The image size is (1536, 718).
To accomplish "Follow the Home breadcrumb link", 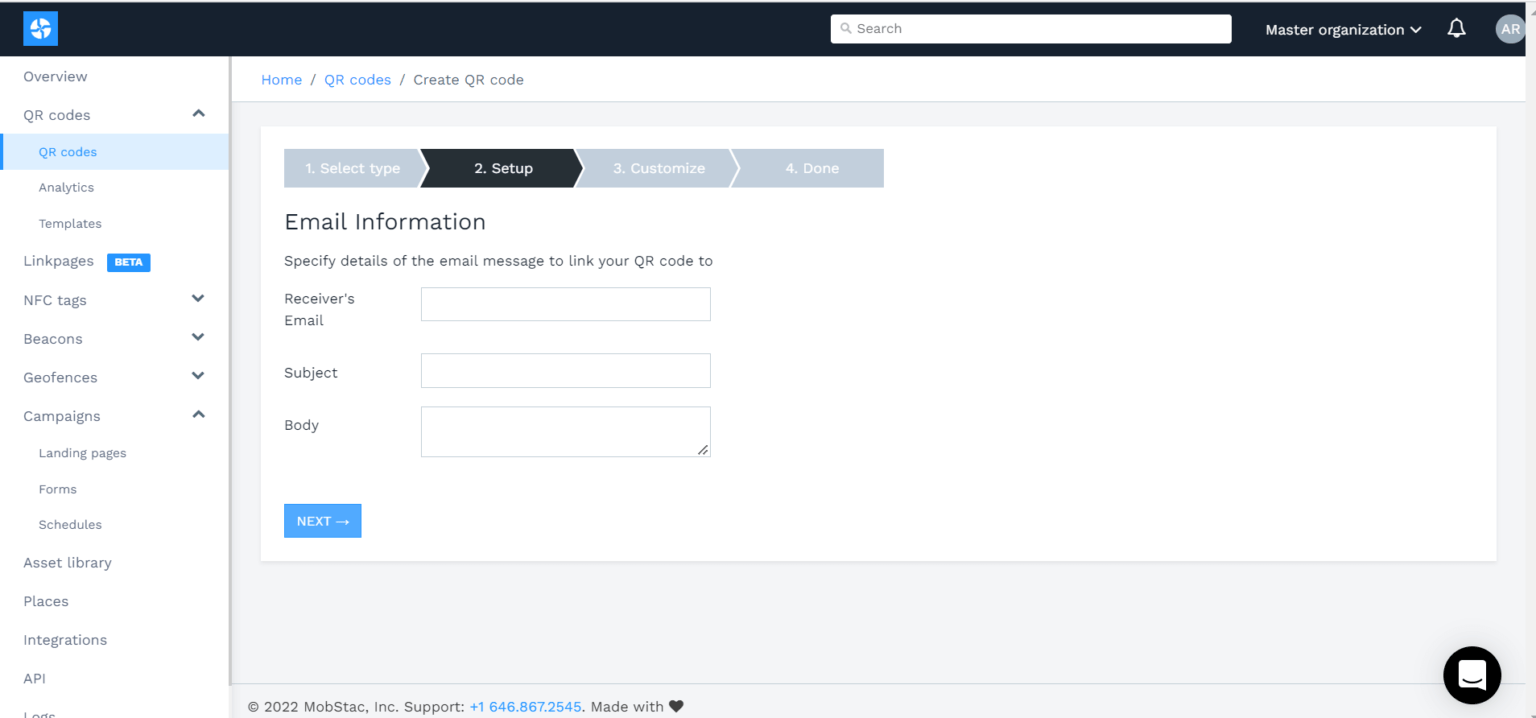I will click(281, 79).
